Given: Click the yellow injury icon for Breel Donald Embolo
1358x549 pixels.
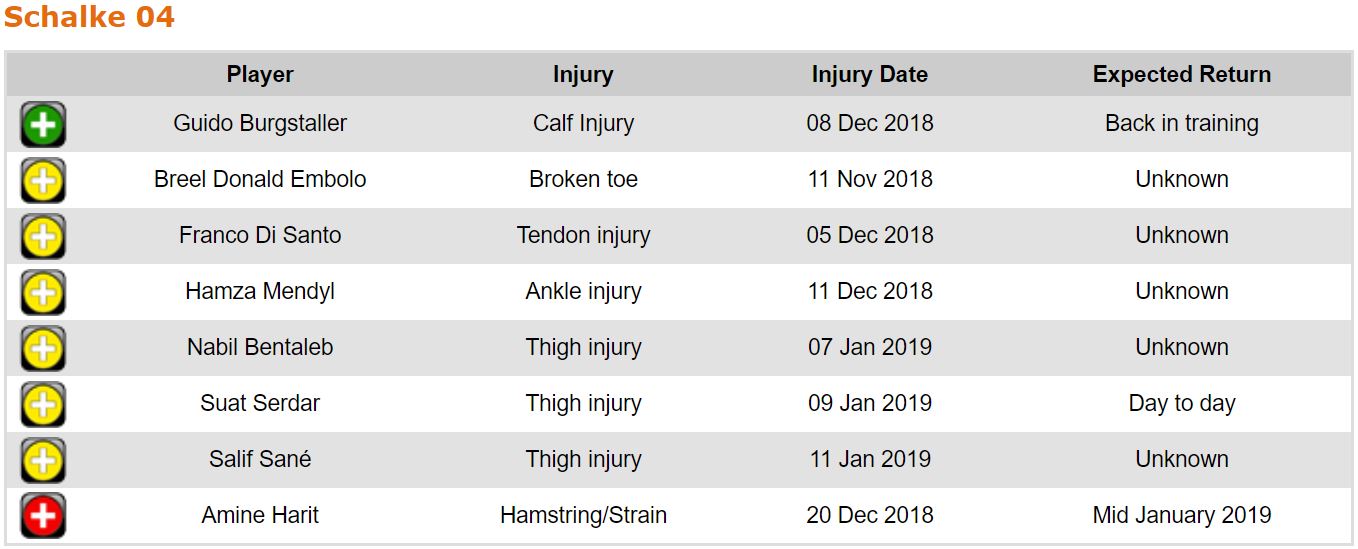Looking at the screenshot, I should [43, 181].
